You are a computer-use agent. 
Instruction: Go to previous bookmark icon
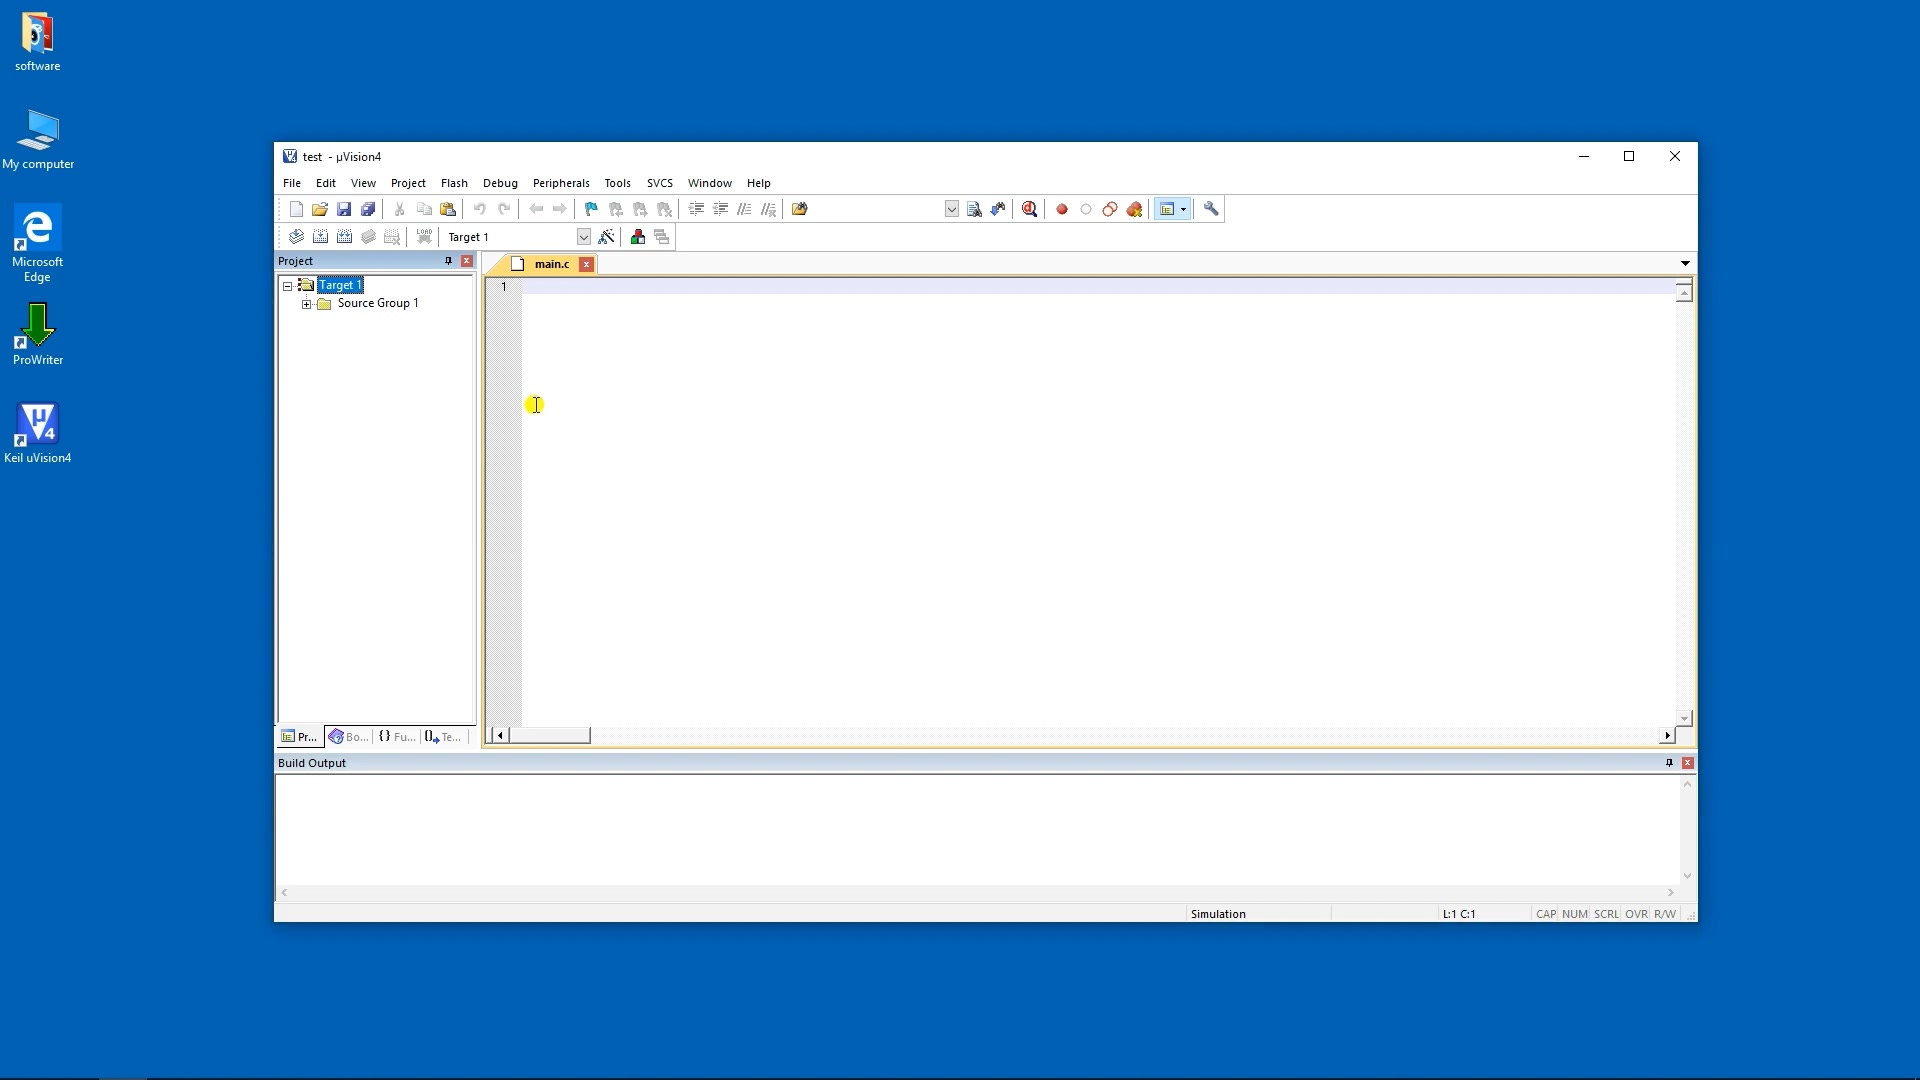(x=616, y=209)
